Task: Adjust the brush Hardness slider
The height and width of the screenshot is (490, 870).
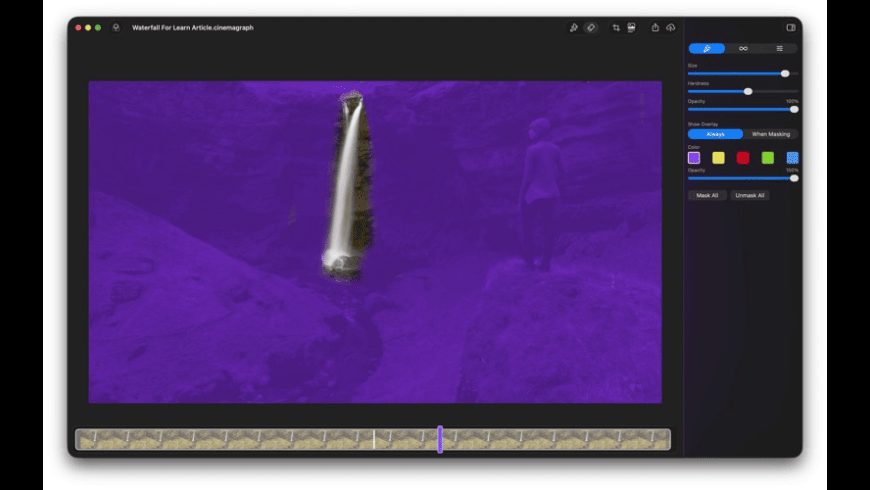Action: 743,92
